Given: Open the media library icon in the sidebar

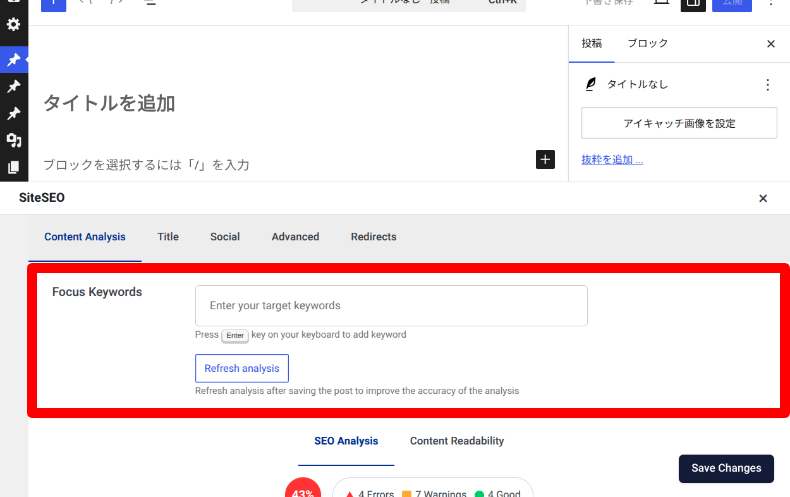Looking at the screenshot, I should (x=14, y=140).
